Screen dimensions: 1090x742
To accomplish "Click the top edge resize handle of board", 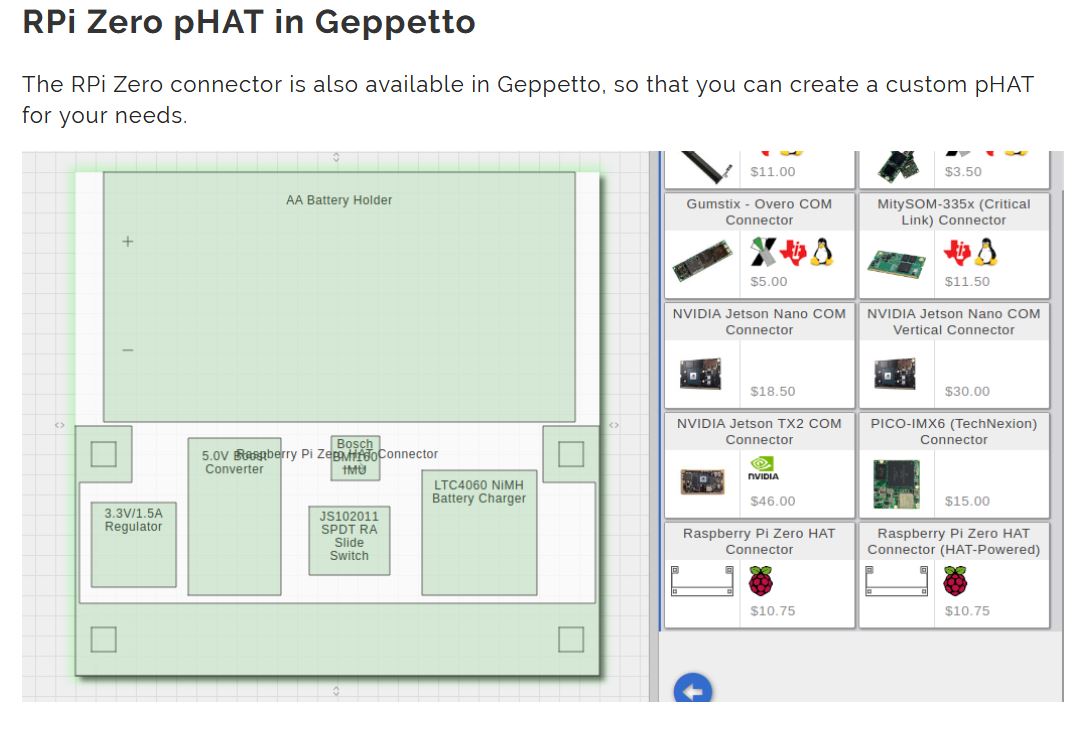I will pyautogui.click(x=336, y=157).
